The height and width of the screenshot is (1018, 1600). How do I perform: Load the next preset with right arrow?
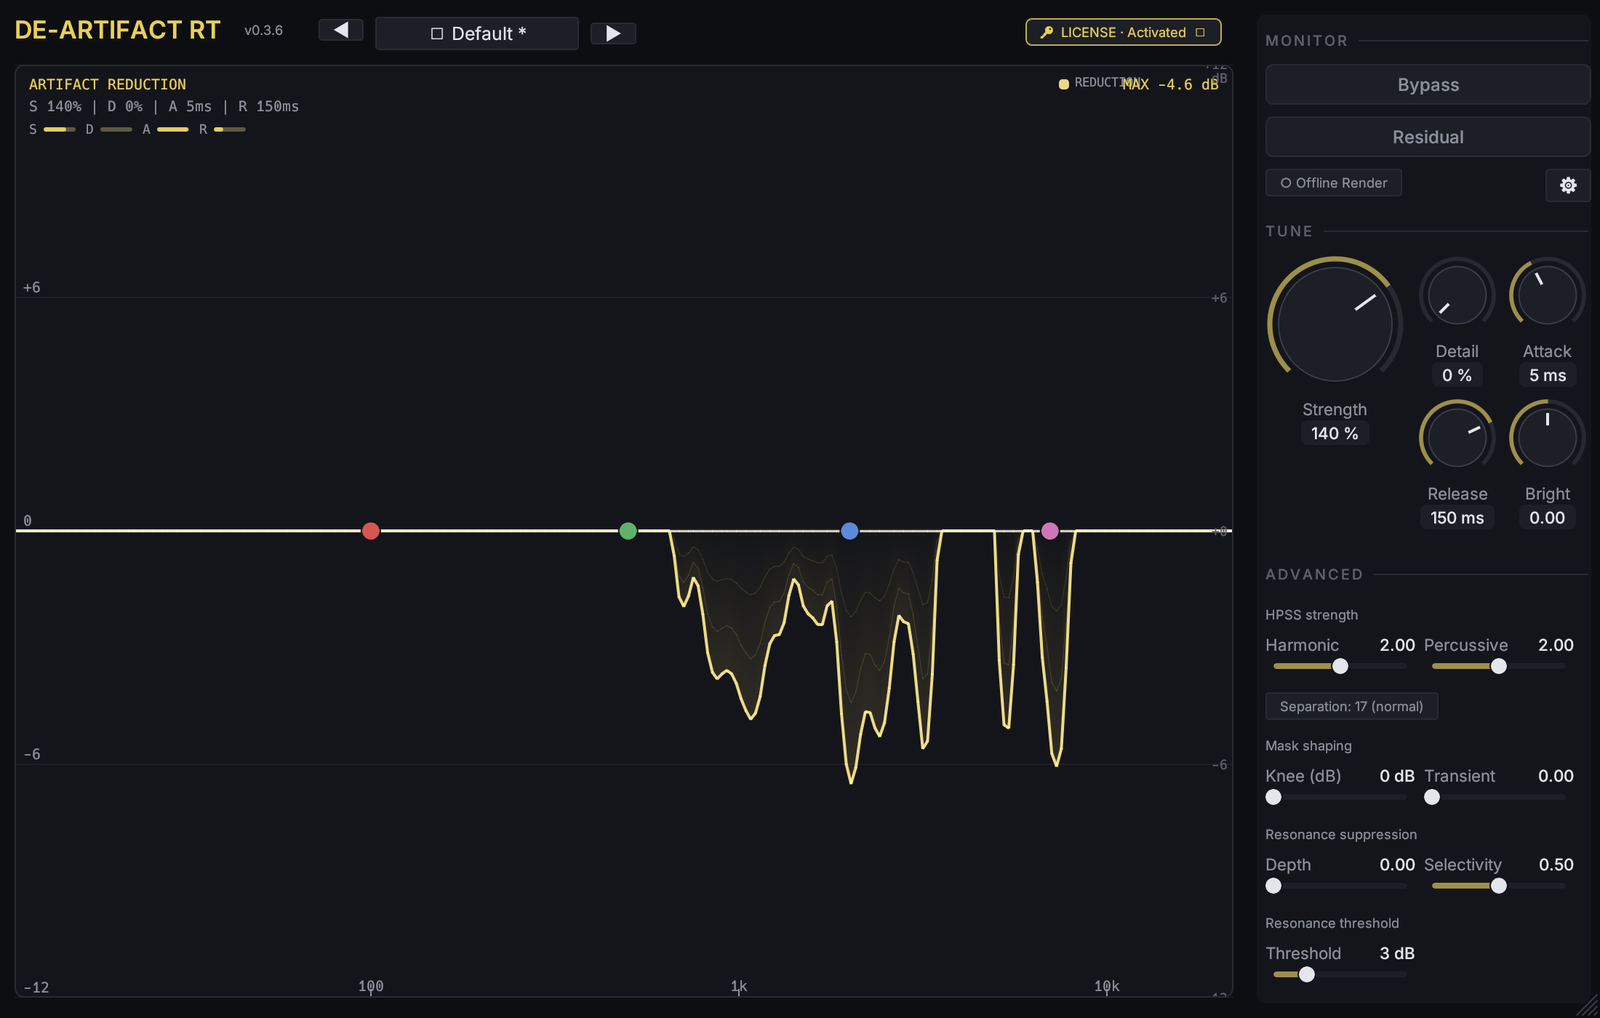(x=613, y=33)
